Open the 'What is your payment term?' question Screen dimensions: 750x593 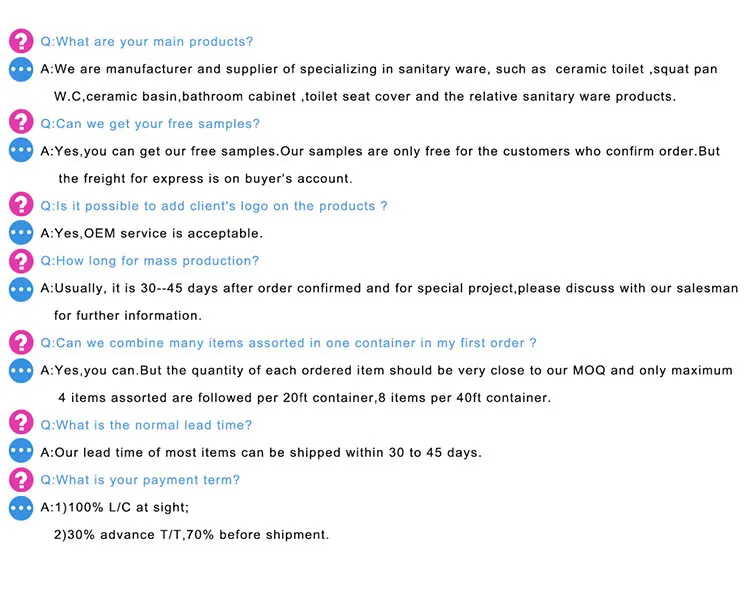140,480
